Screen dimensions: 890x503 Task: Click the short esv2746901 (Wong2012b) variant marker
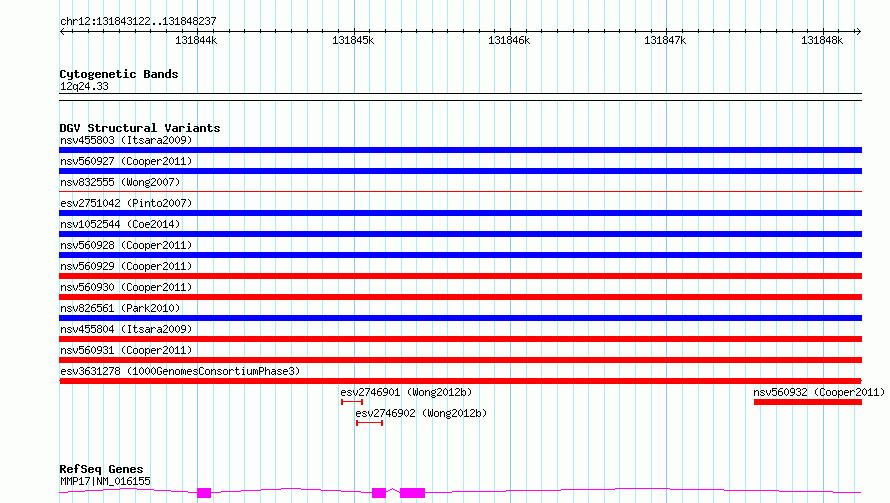[x=352, y=402]
